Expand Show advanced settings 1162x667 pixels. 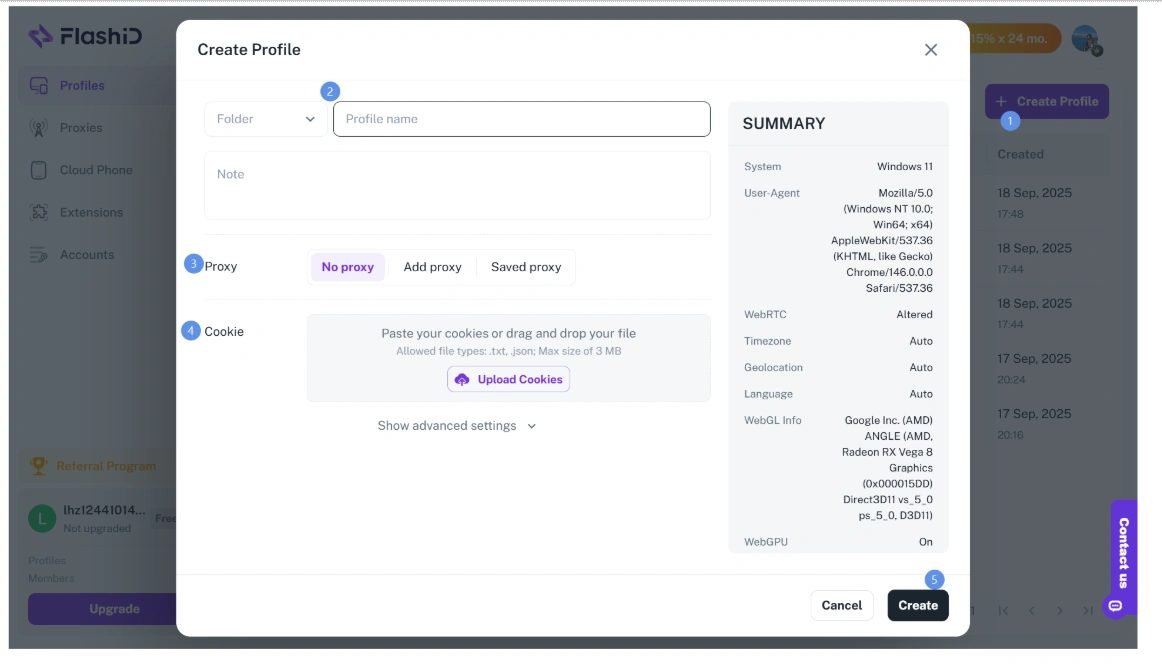(456, 425)
